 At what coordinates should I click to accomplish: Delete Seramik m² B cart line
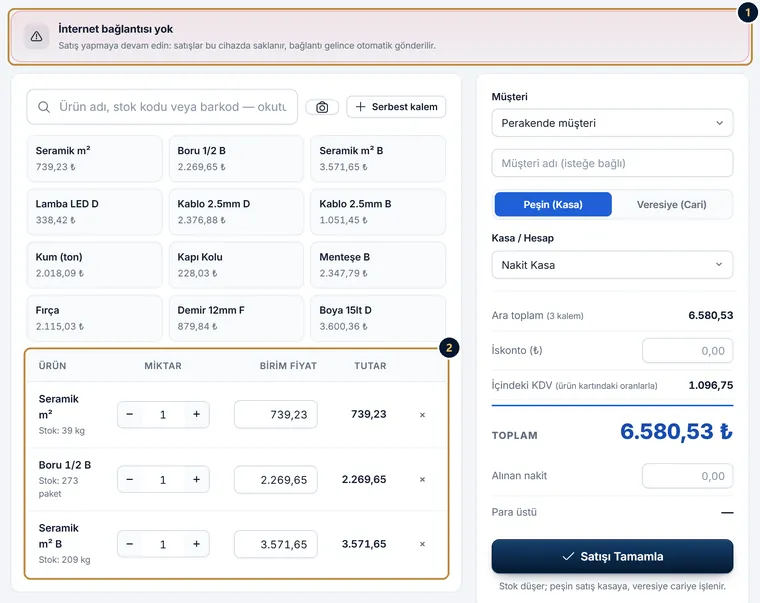click(x=422, y=544)
